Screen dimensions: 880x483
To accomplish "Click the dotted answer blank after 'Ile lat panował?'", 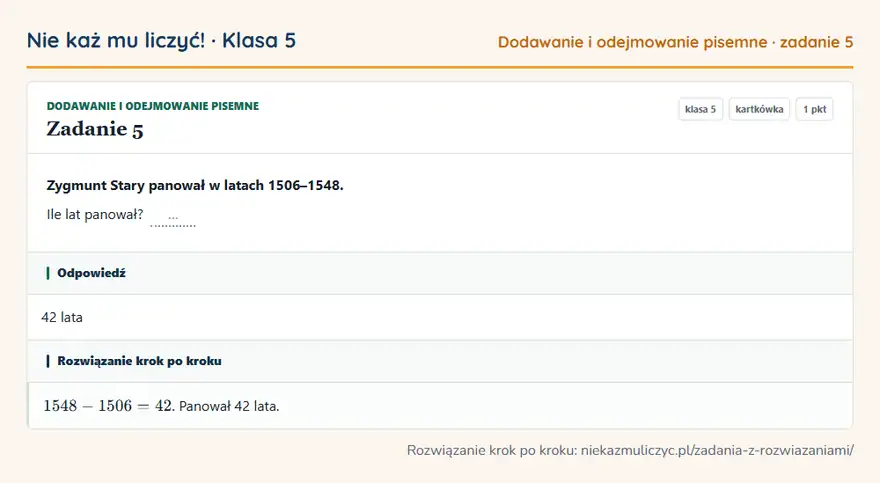I will pyautogui.click(x=173, y=219).
